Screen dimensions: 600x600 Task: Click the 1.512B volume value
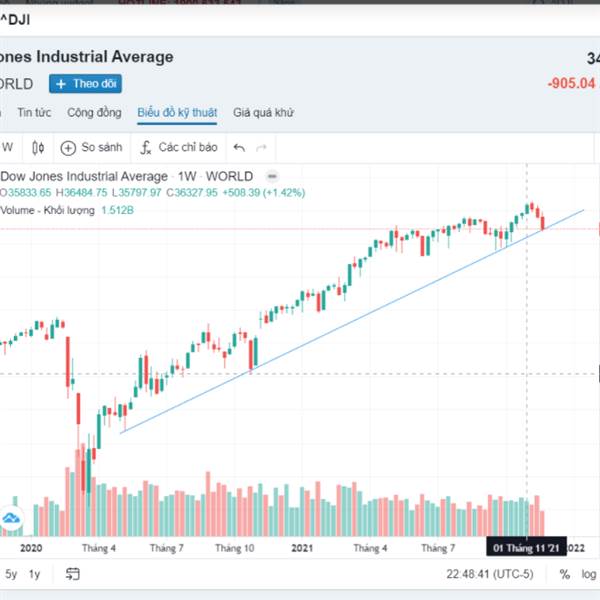pos(117,210)
